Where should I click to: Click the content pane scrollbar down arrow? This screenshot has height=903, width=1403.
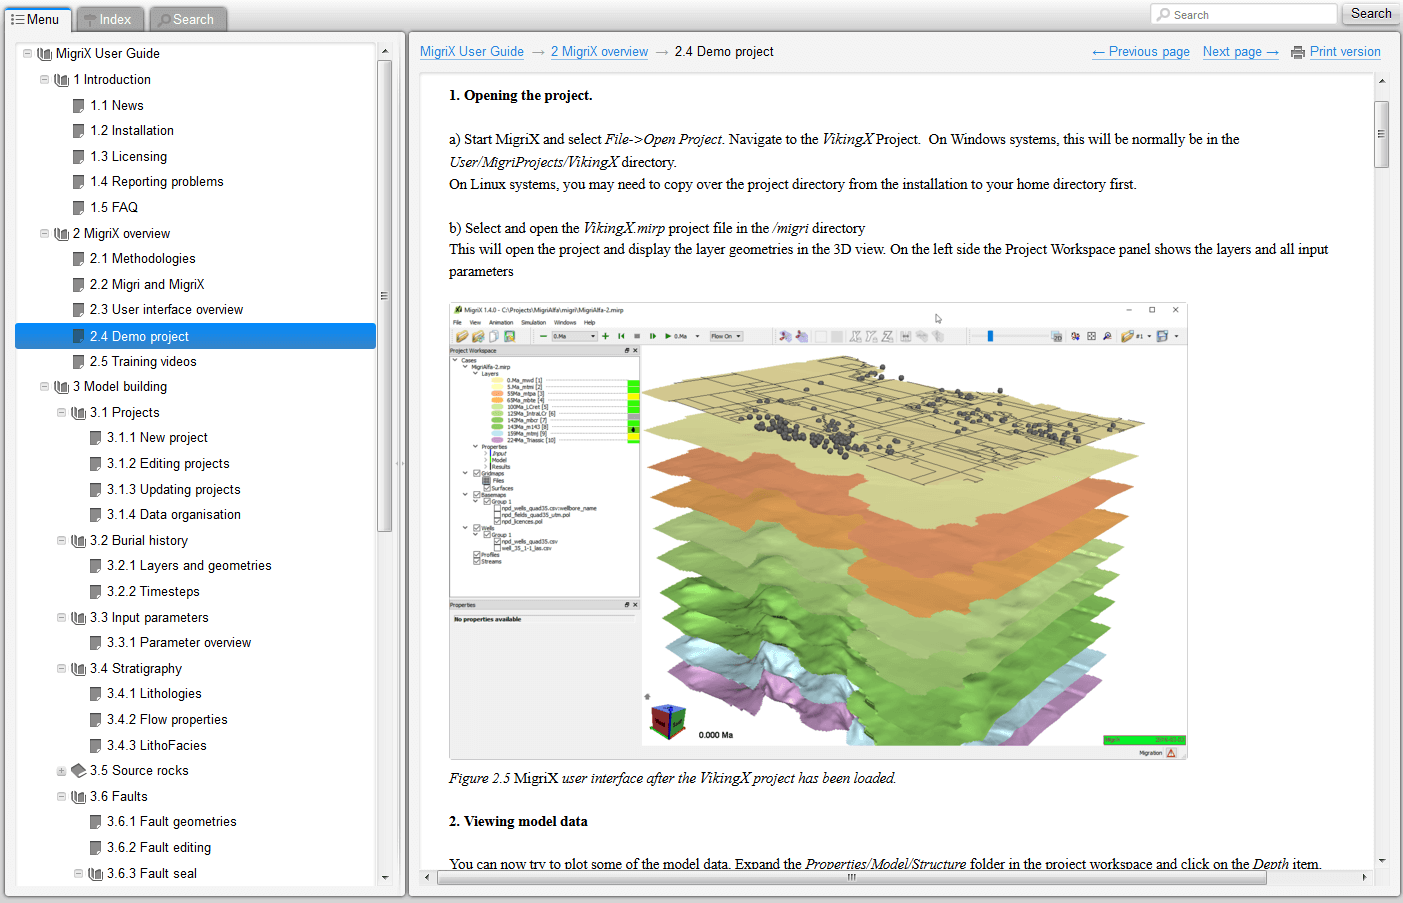coord(1382,861)
